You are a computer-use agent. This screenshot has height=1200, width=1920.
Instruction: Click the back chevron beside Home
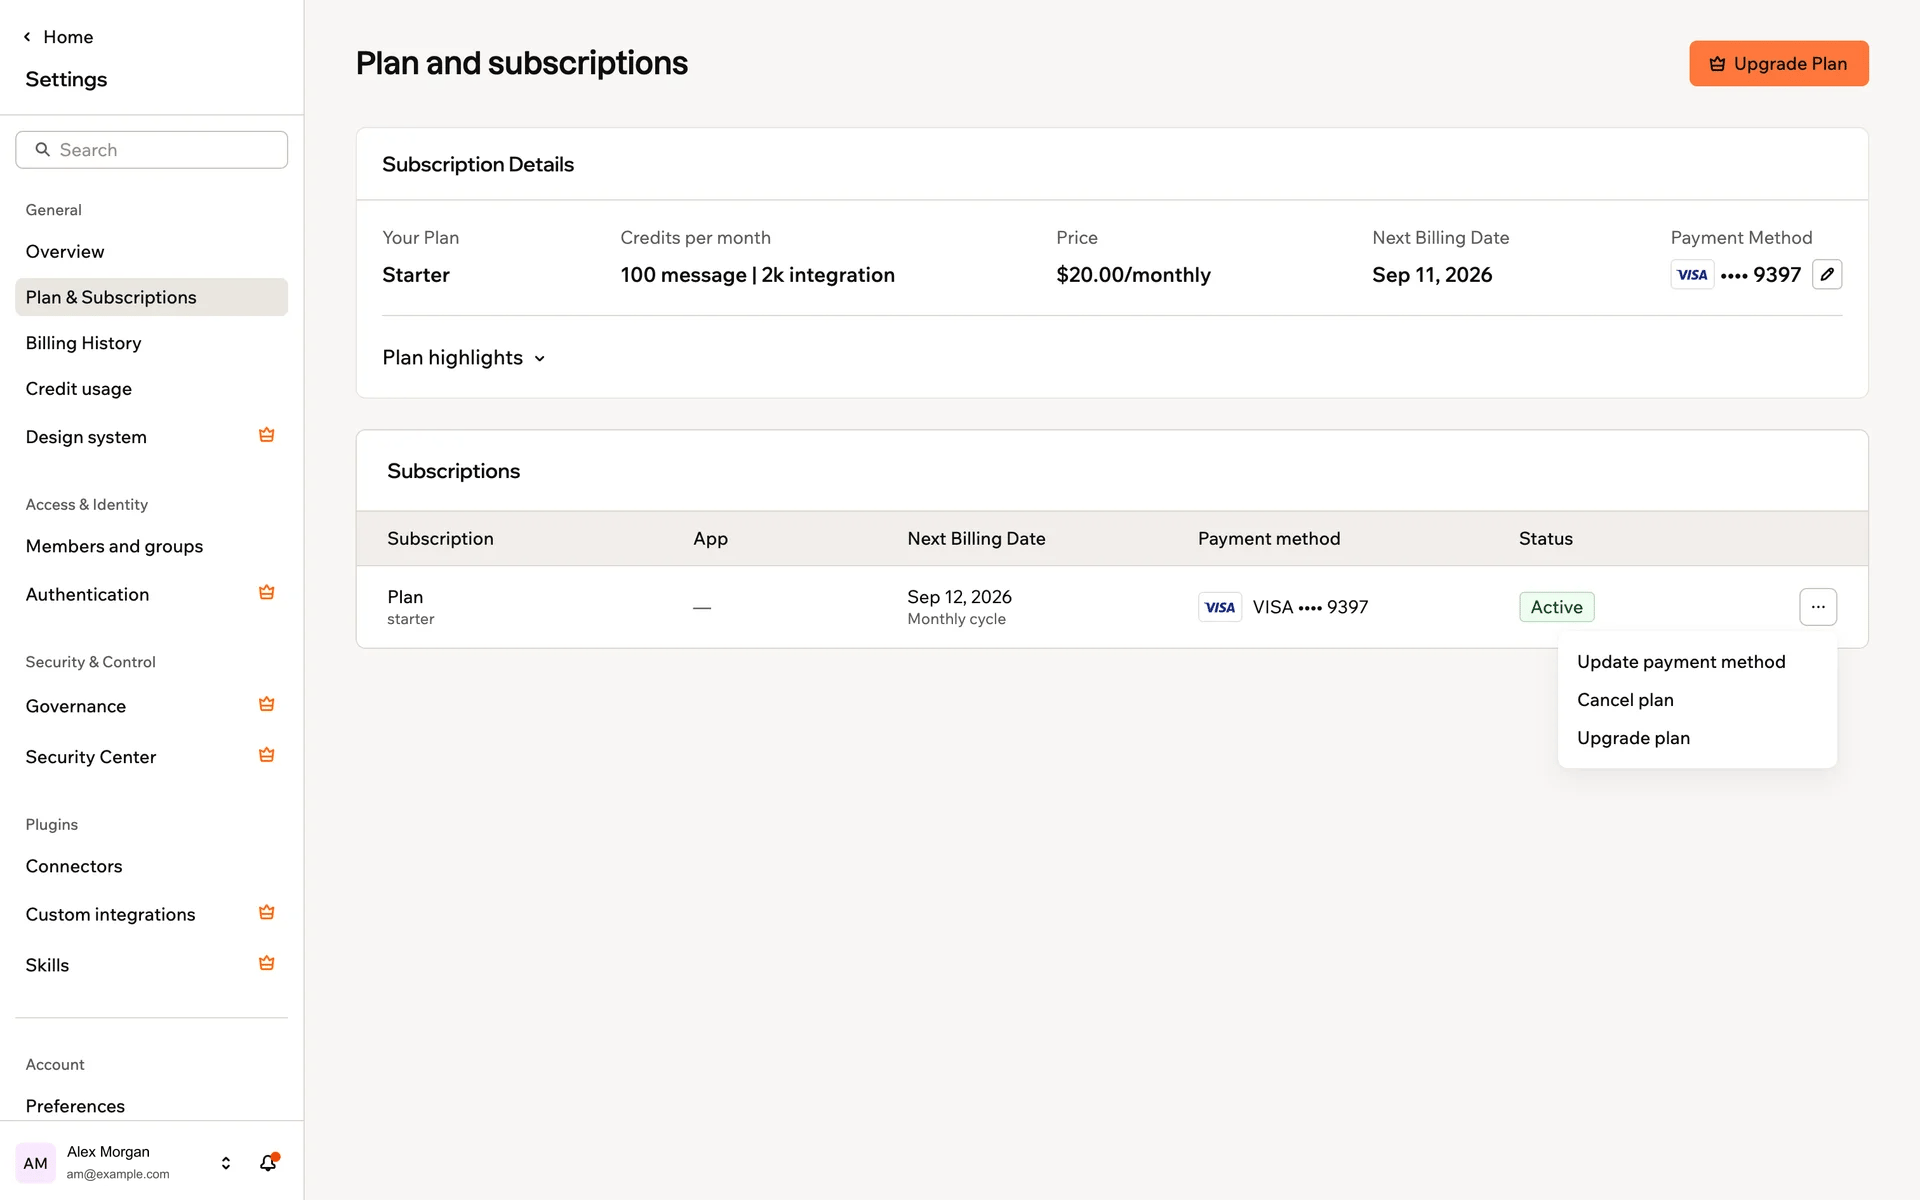[x=27, y=37]
